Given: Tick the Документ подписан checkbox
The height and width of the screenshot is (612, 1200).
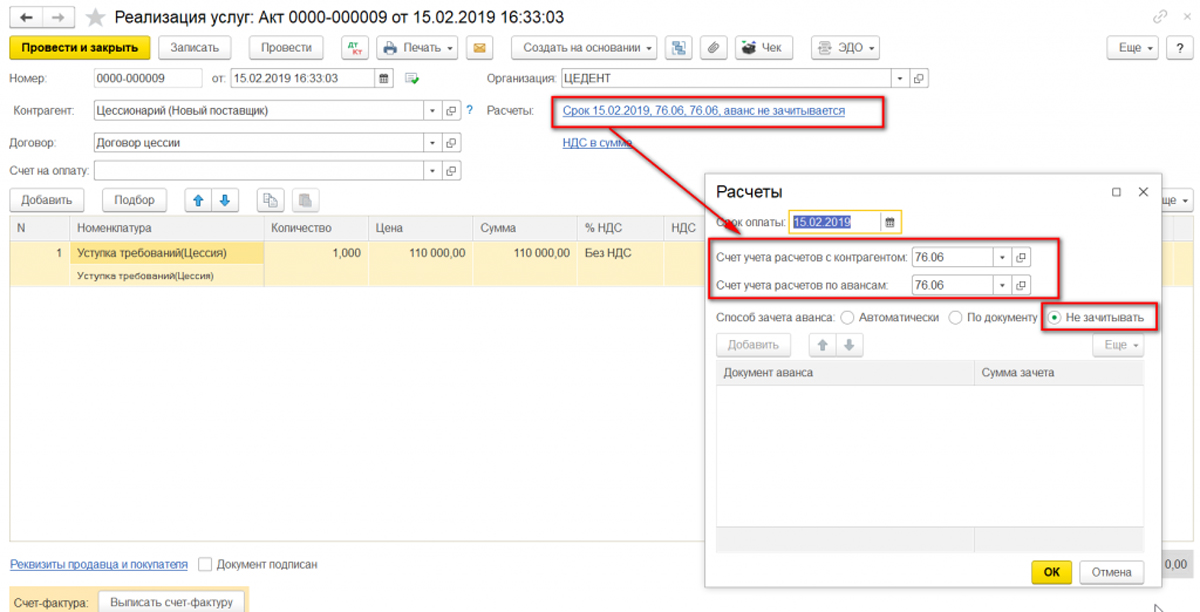Looking at the screenshot, I should click(x=205, y=564).
